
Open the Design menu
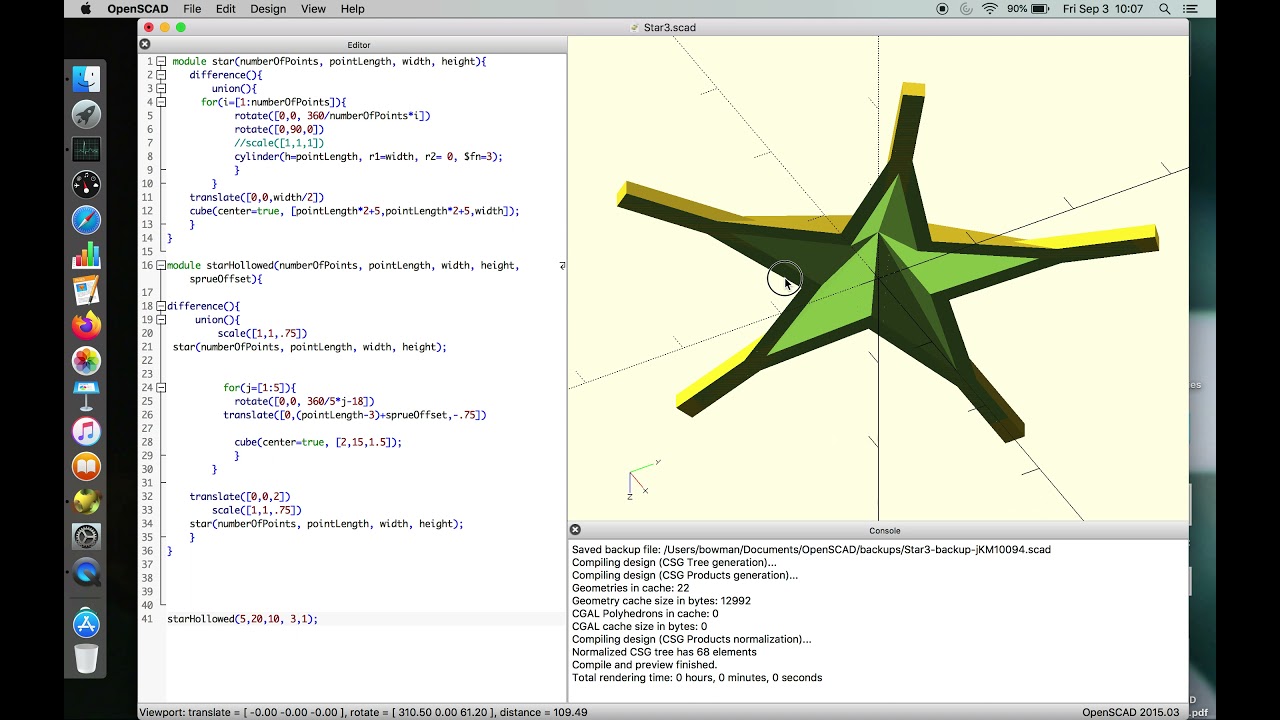(x=268, y=9)
